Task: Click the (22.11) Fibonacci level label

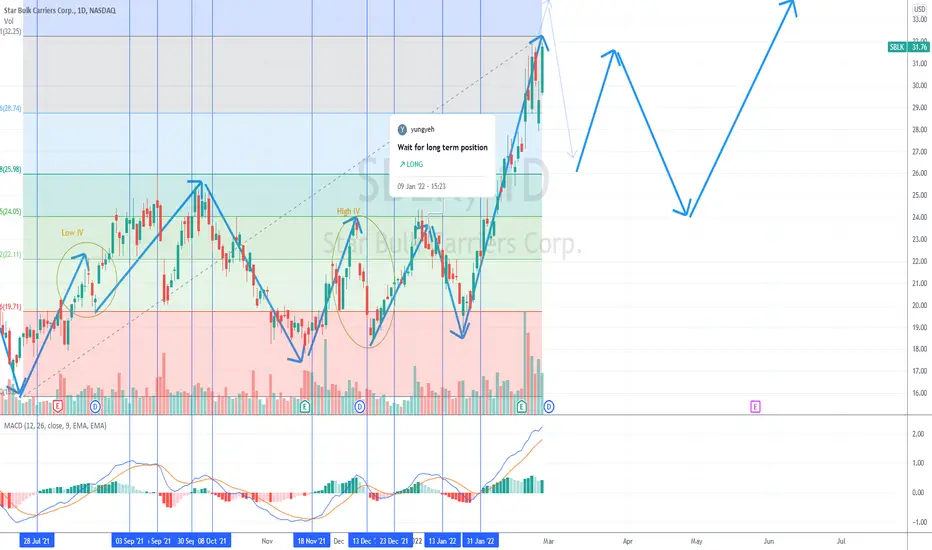Action: pyautogui.click(x=11, y=254)
